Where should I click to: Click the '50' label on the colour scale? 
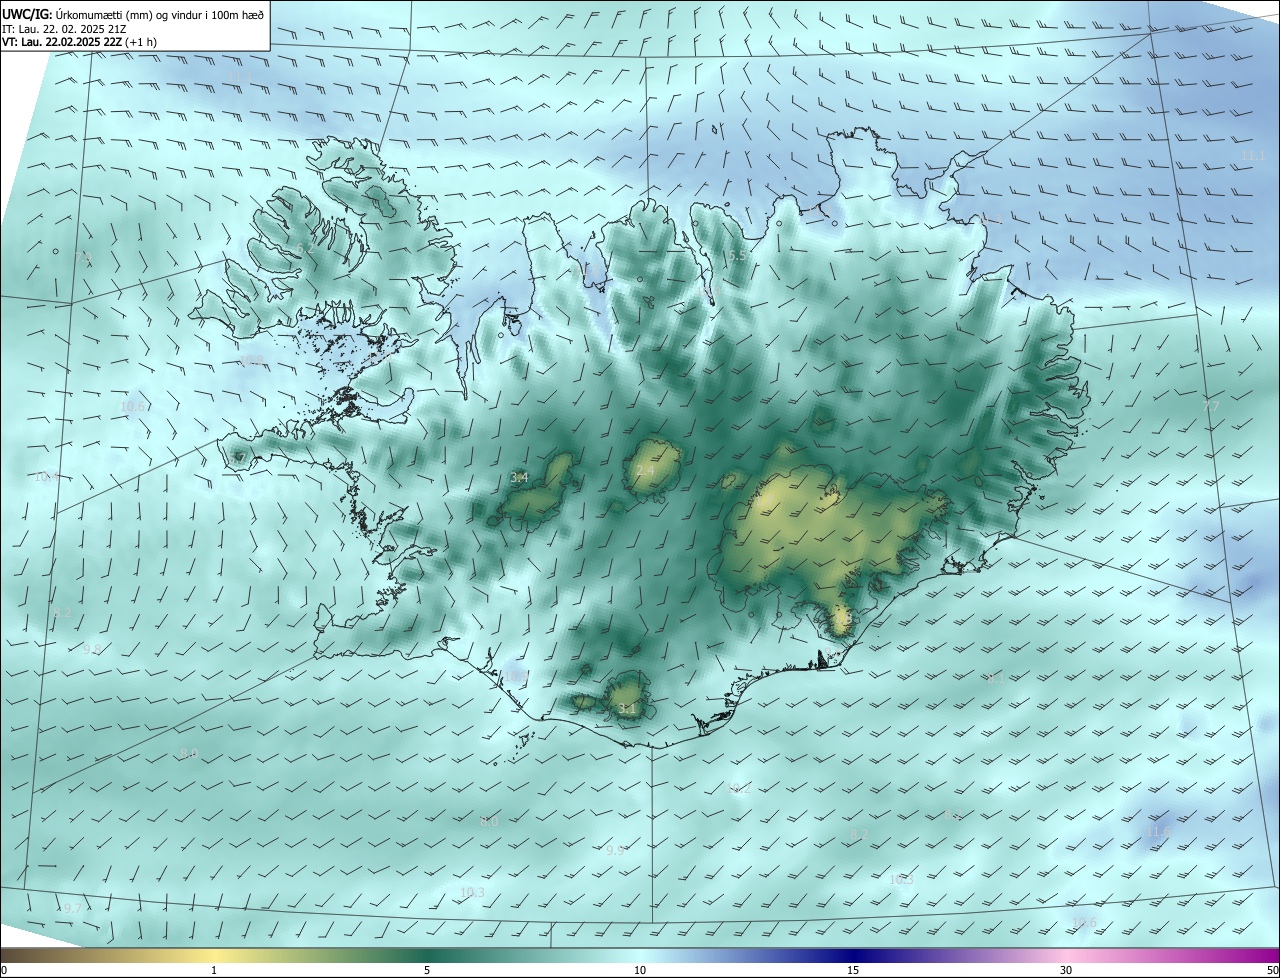point(1272,970)
